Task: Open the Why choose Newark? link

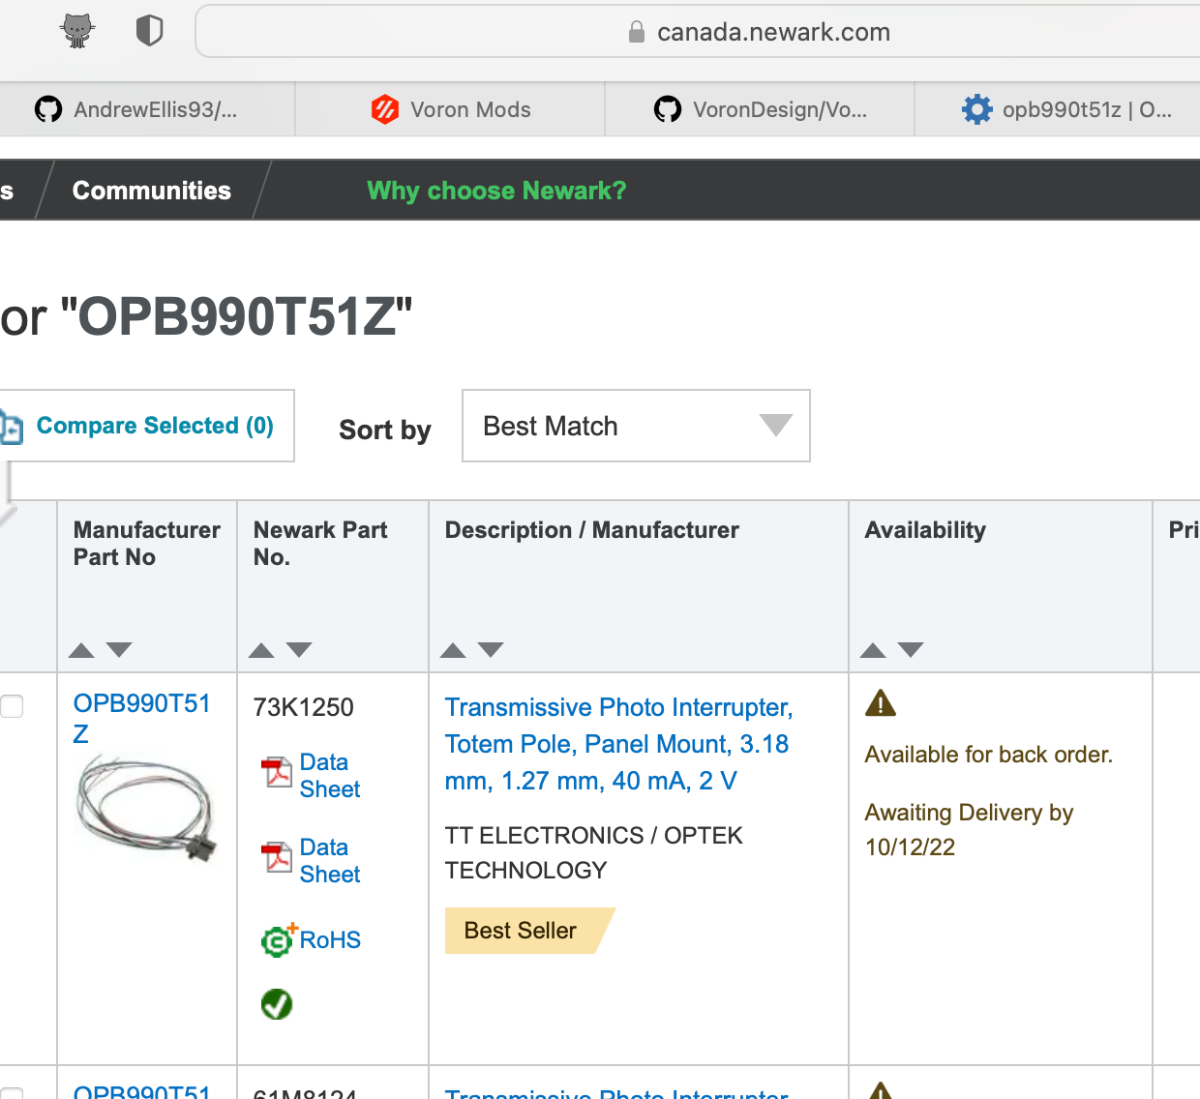Action: (x=496, y=190)
